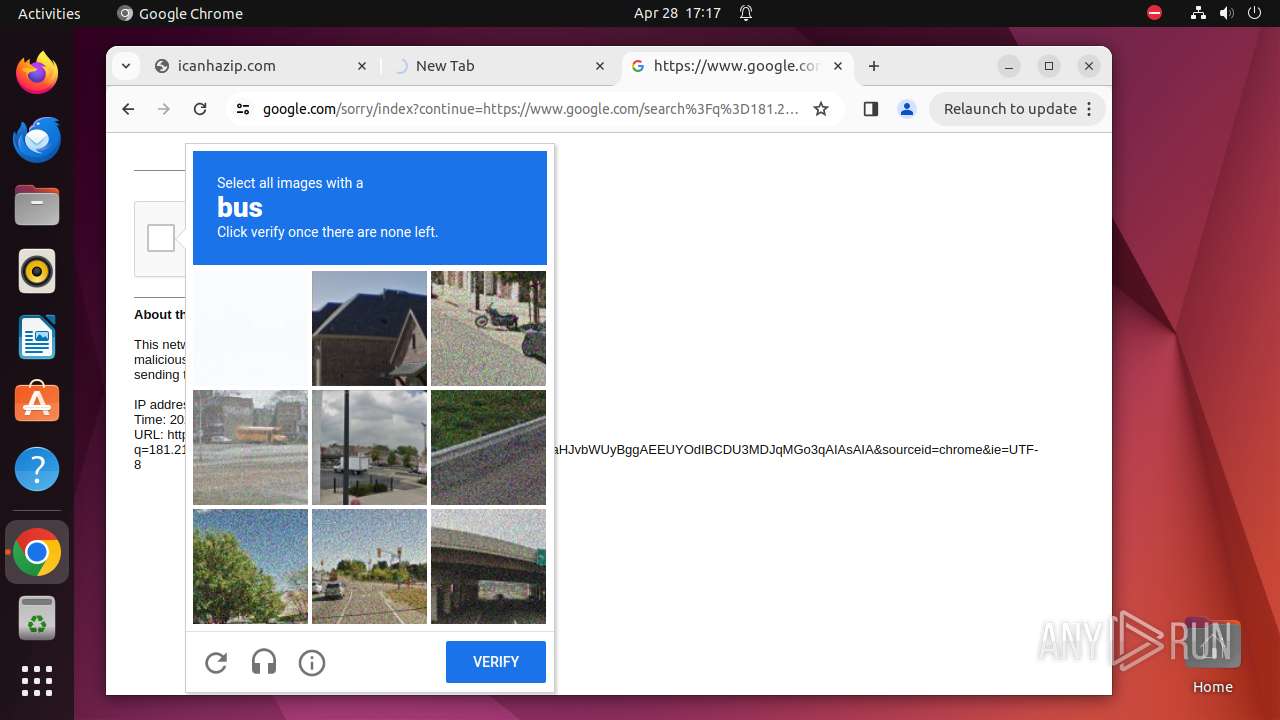
Task: Close the icanhazip.com tab
Action: [x=362, y=66]
